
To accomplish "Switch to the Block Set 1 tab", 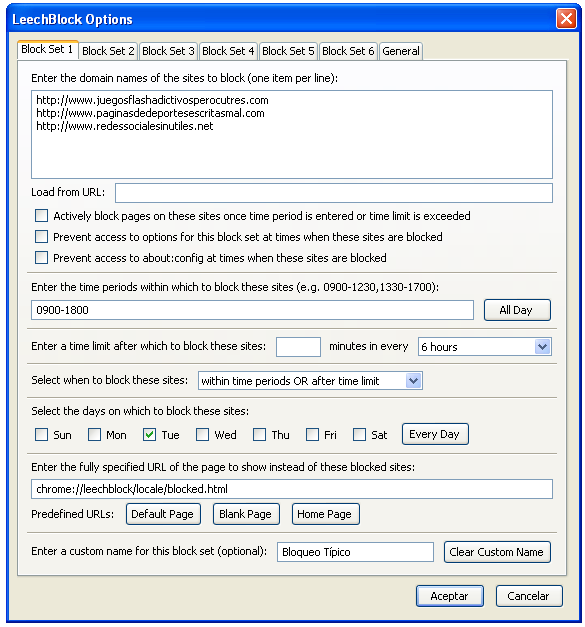I will 47,50.
